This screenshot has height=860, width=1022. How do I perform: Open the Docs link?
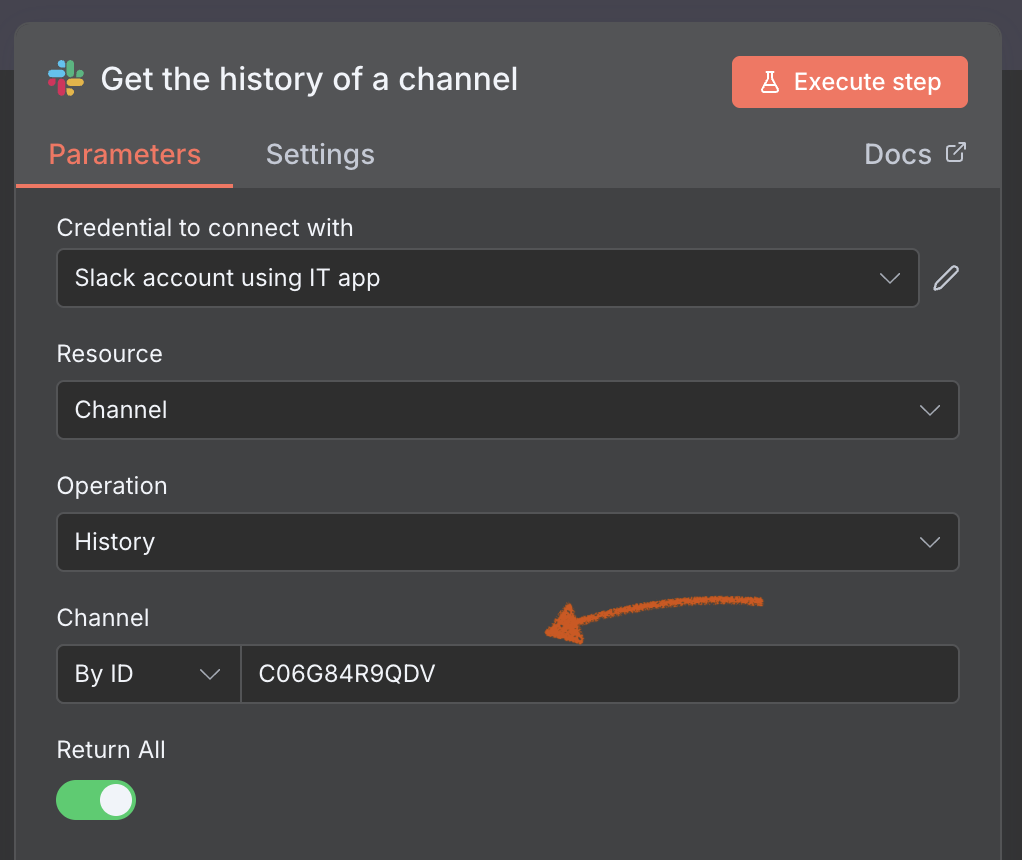click(x=898, y=155)
